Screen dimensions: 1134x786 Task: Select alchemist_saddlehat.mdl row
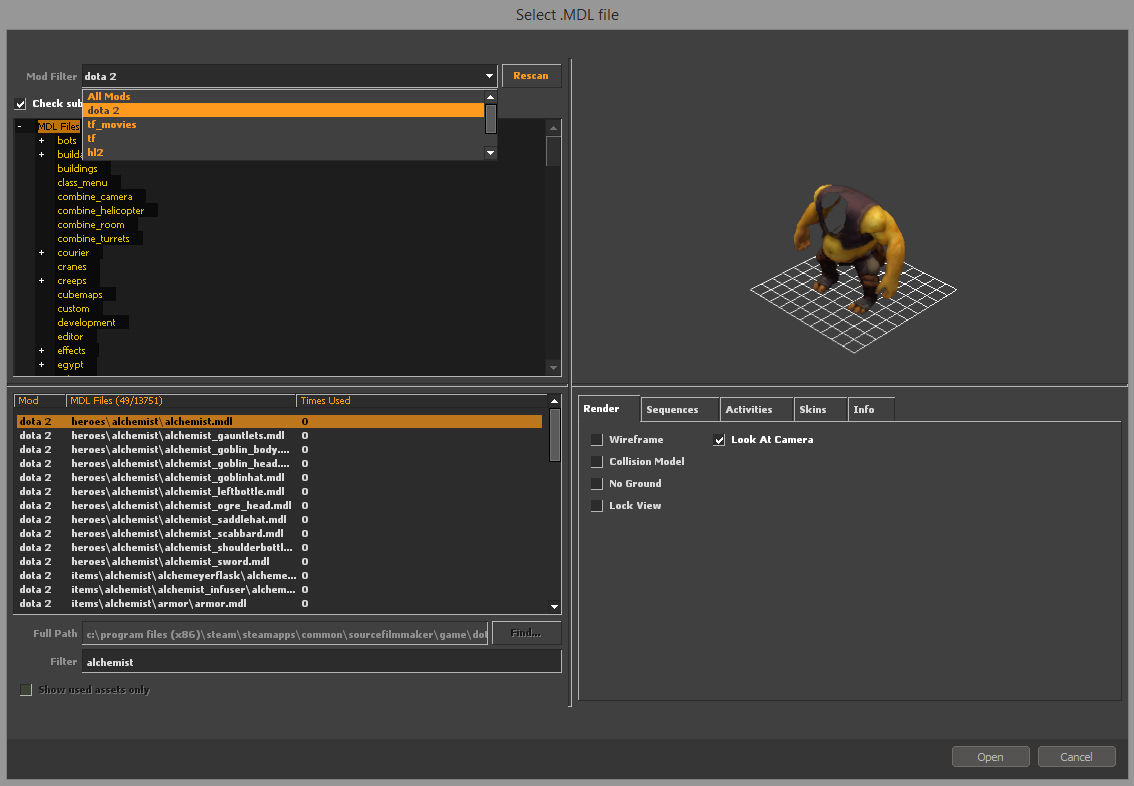click(x=279, y=519)
